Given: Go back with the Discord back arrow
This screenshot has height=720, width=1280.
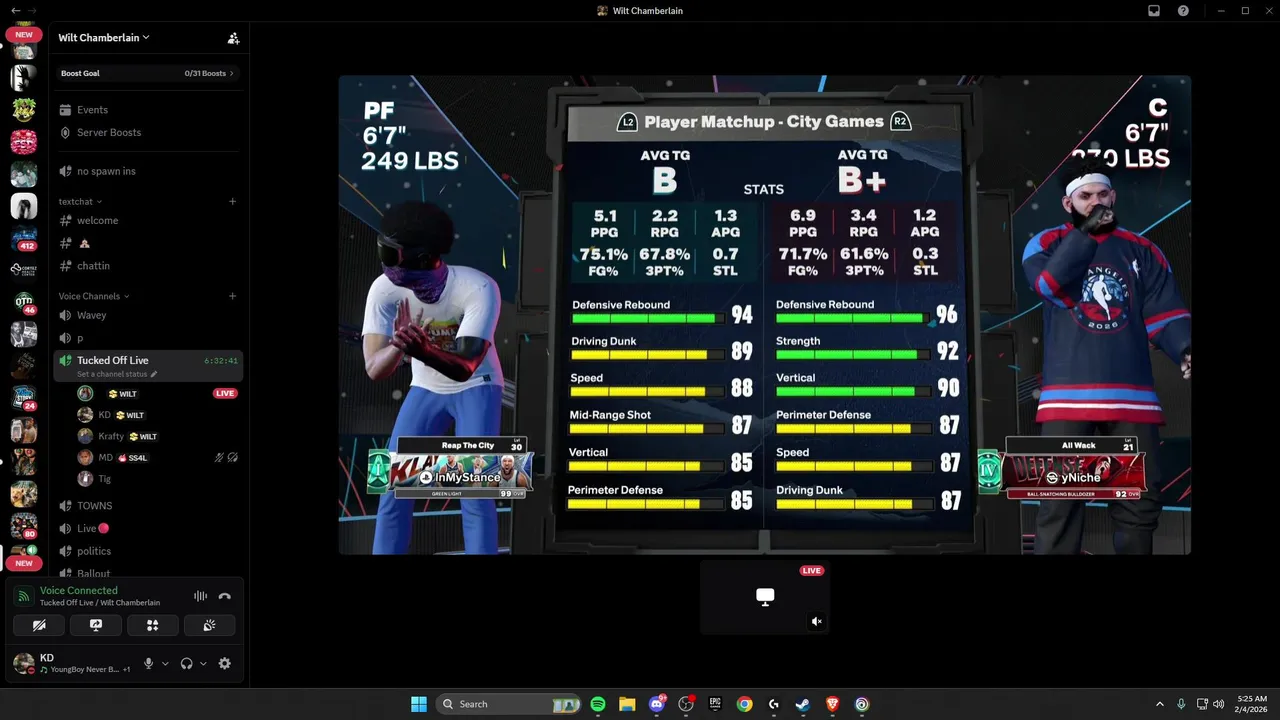Looking at the screenshot, I should [15, 10].
